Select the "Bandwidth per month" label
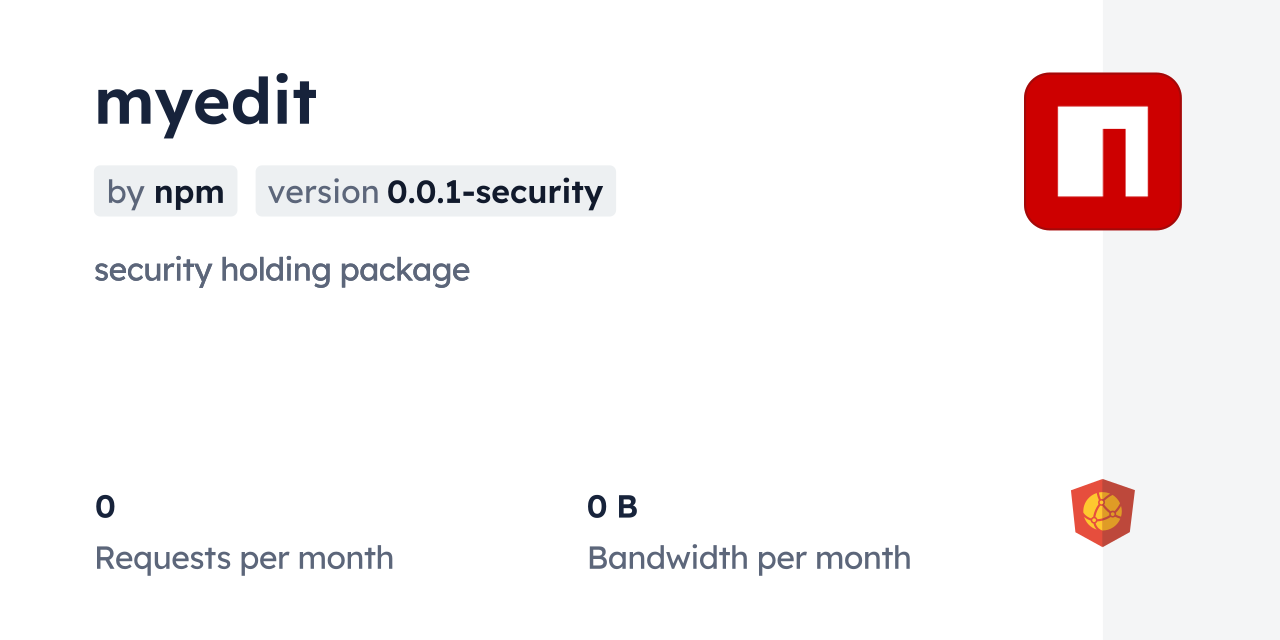1280x640 pixels. [x=748, y=558]
